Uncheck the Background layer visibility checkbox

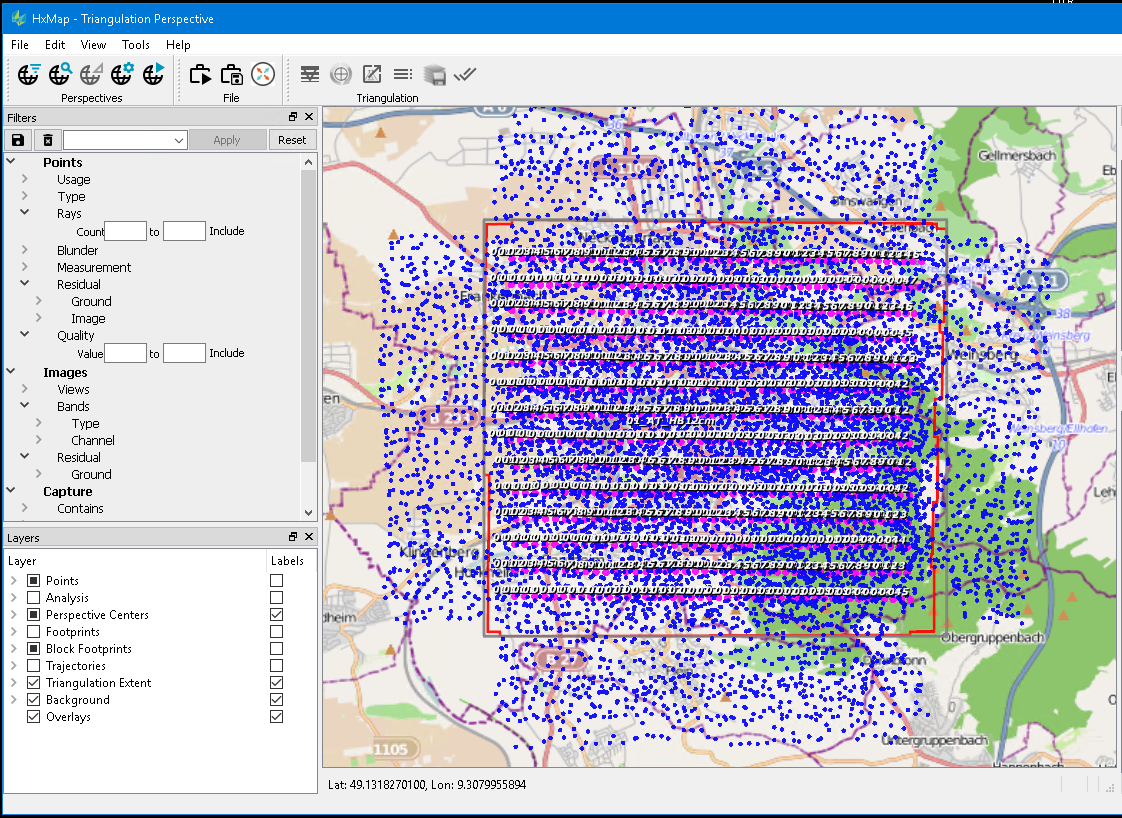(x=33, y=700)
